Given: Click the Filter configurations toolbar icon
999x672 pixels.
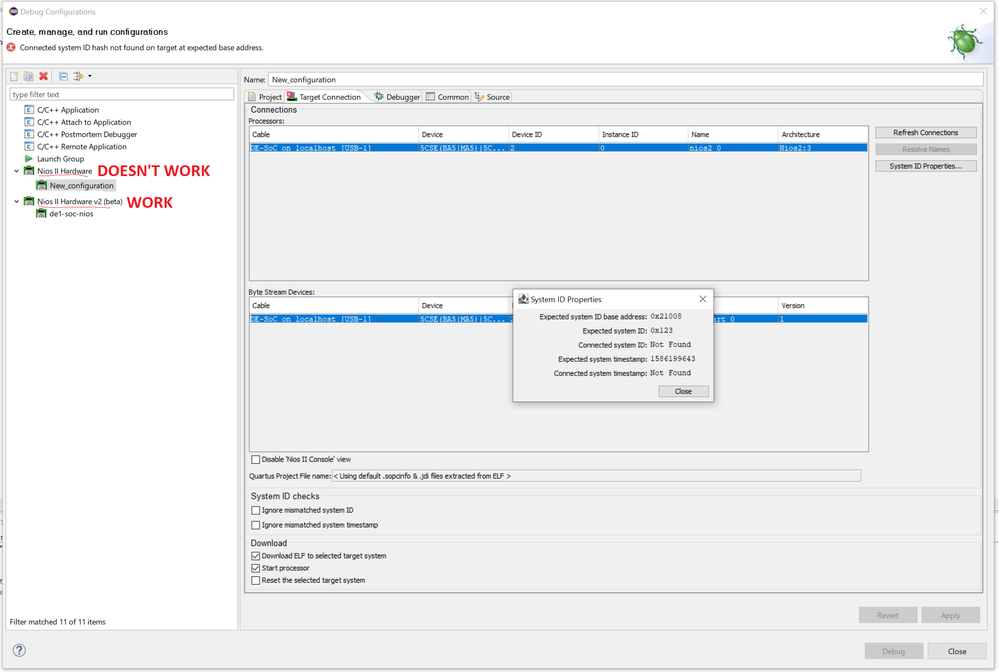Looking at the screenshot, I should [x=78, y=76].
